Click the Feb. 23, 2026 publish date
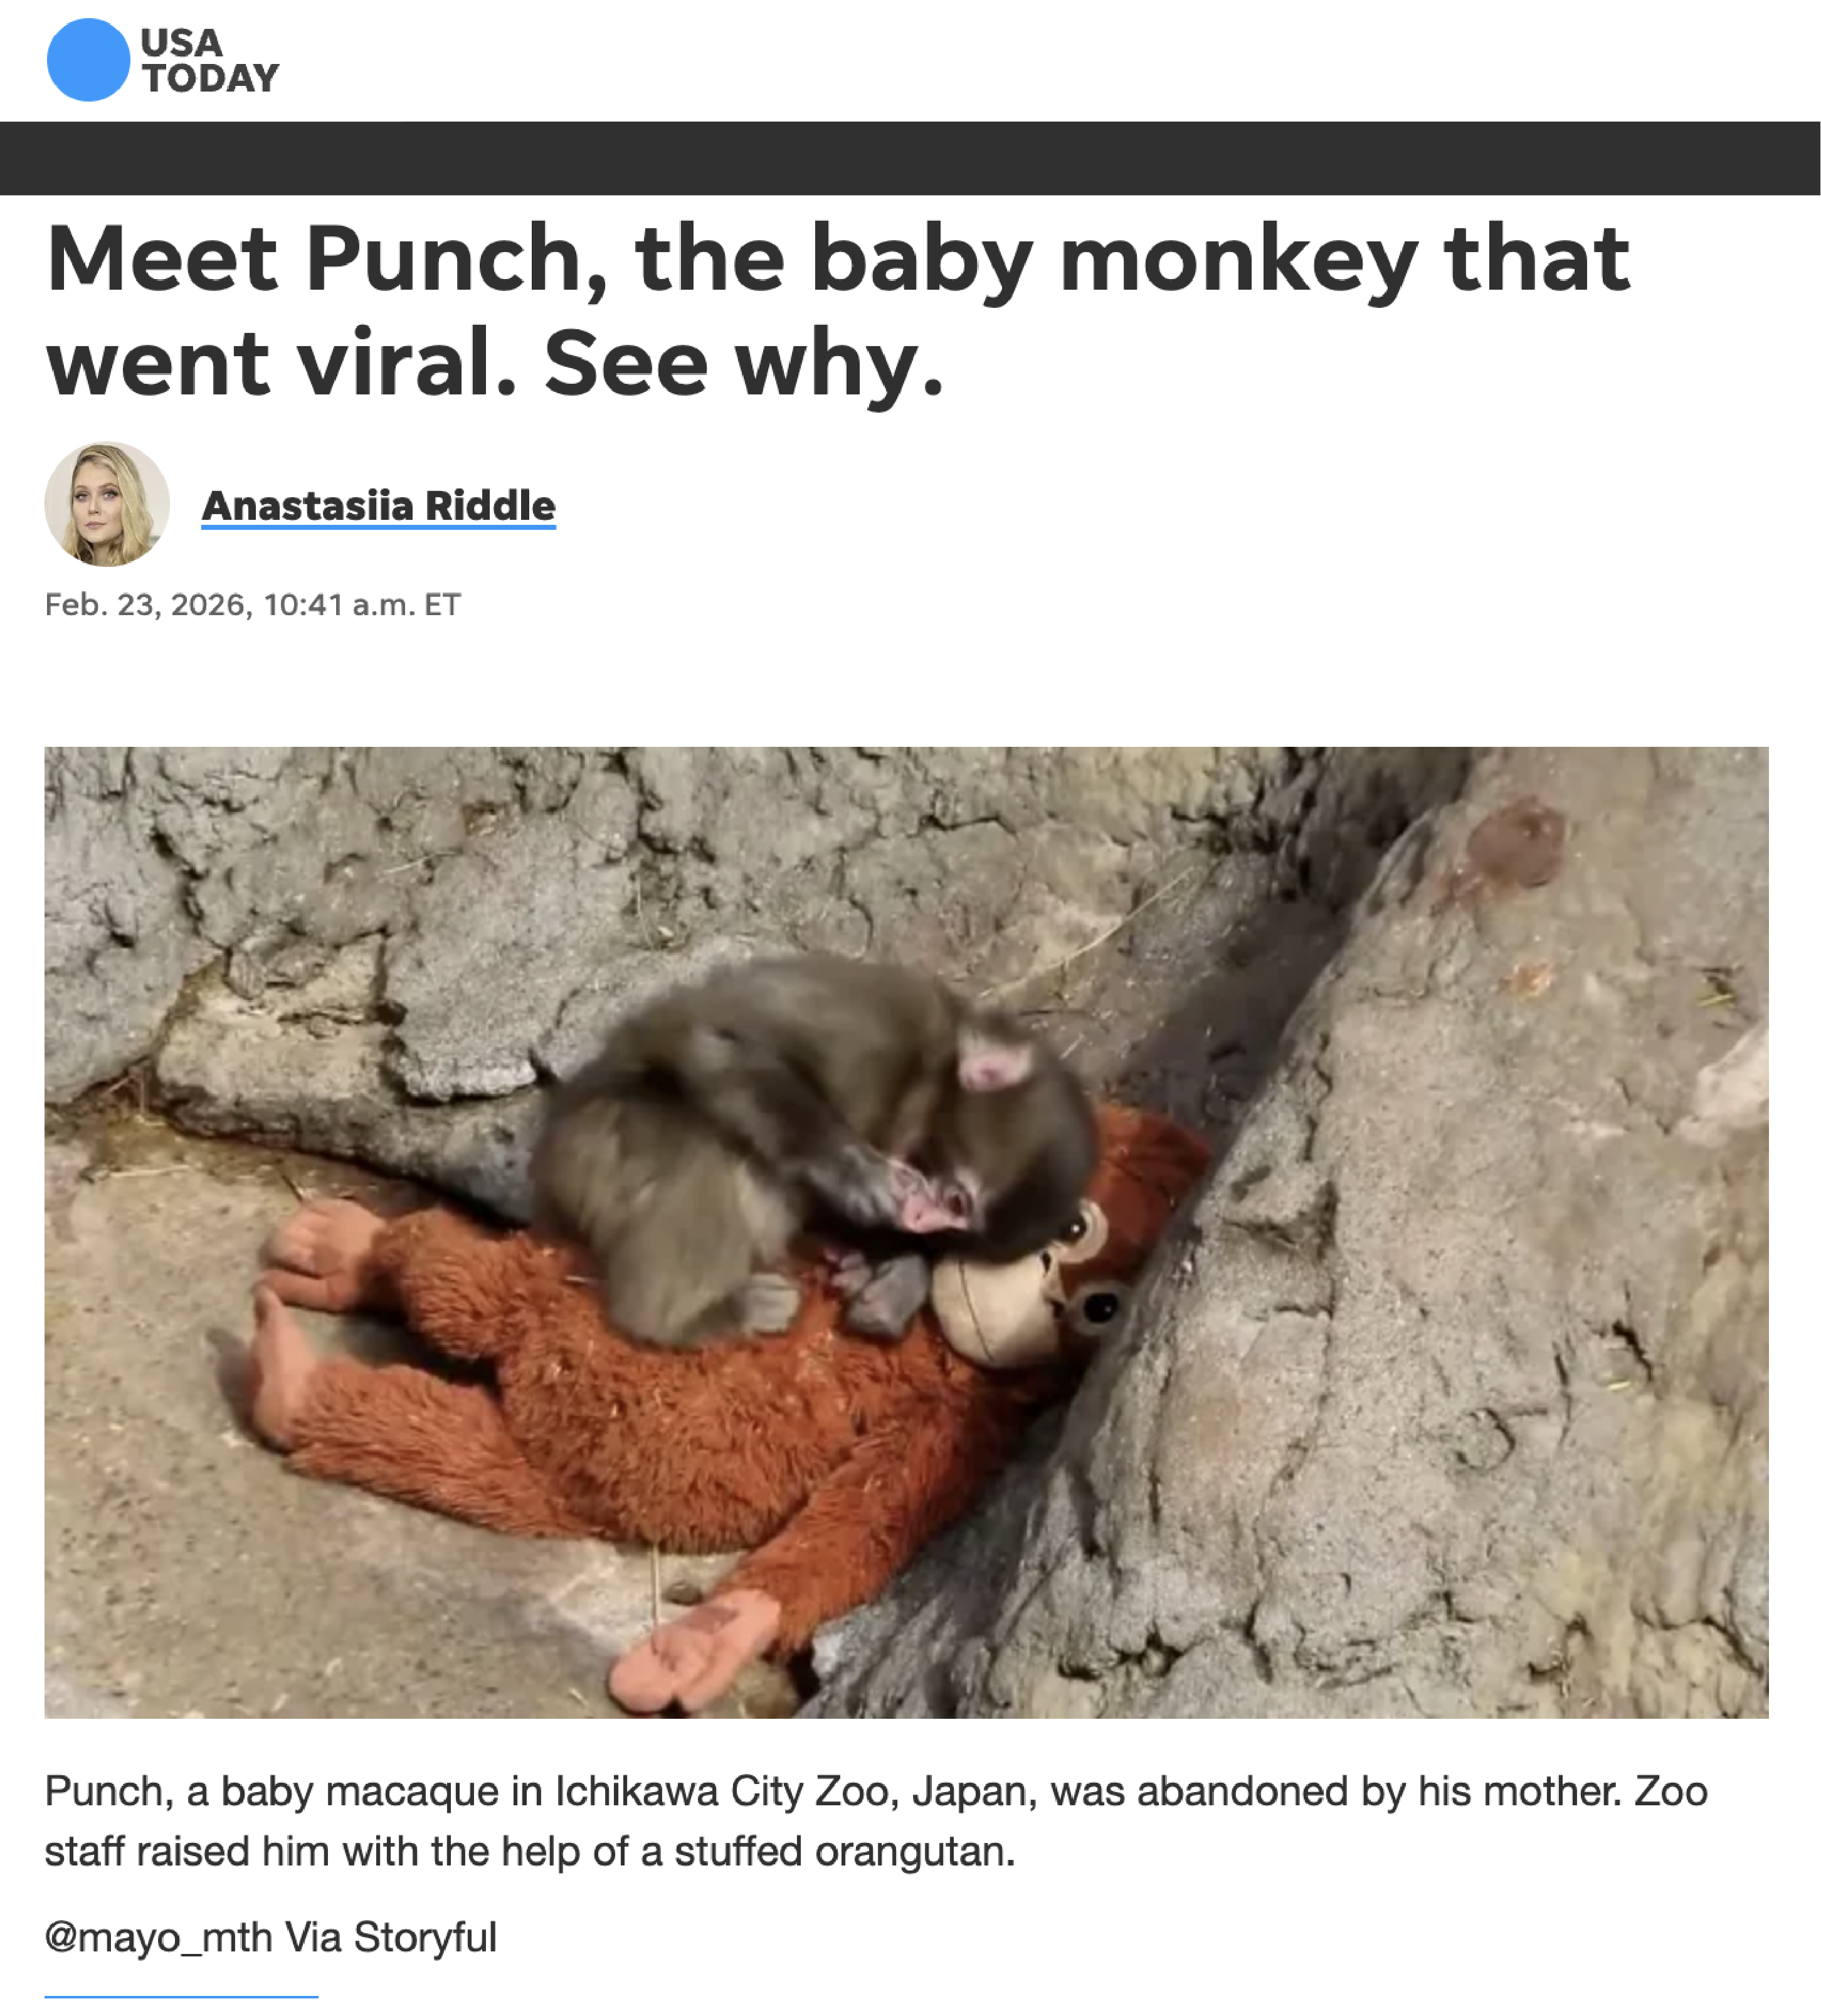 coord(148,604)
